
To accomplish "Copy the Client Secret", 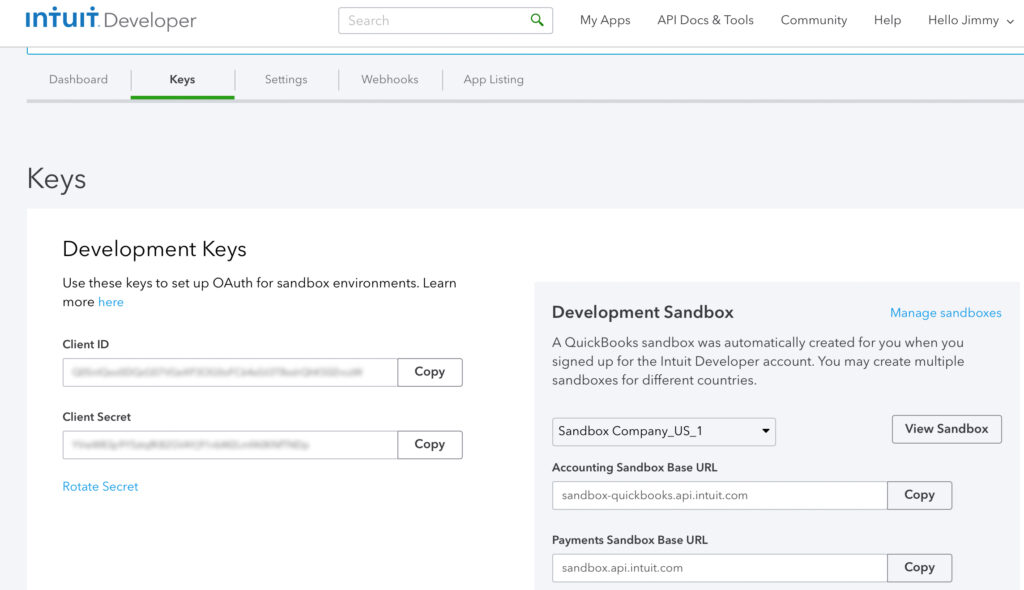I will [430, 445].
